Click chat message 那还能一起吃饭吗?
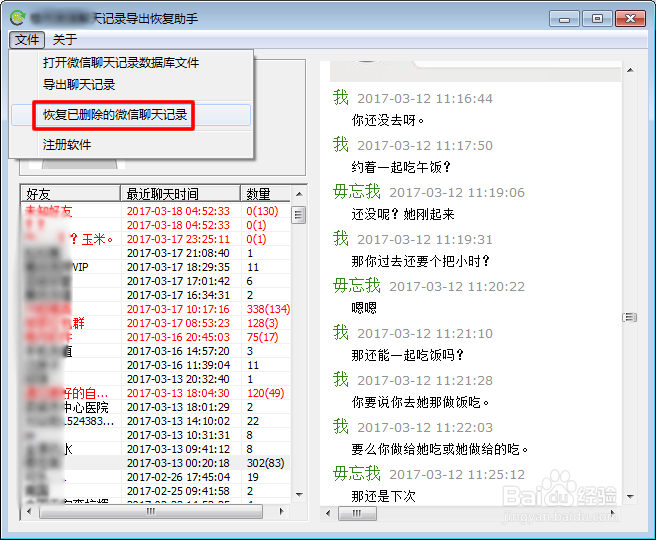Image resolution: width=656 pixels, height=540 pixels. (x=407, y=355)
